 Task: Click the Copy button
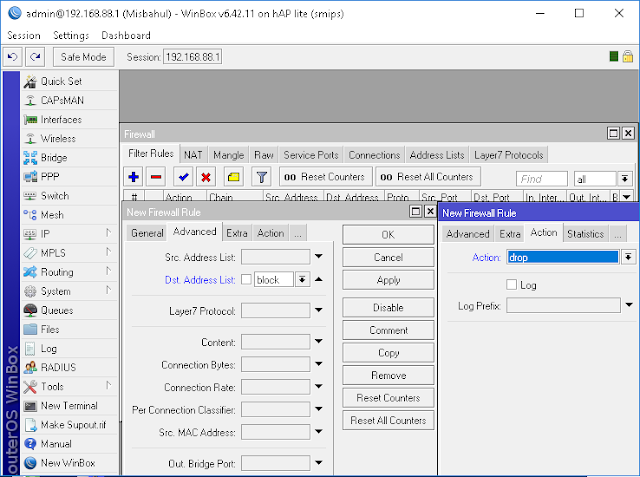[x=388, y=353]
